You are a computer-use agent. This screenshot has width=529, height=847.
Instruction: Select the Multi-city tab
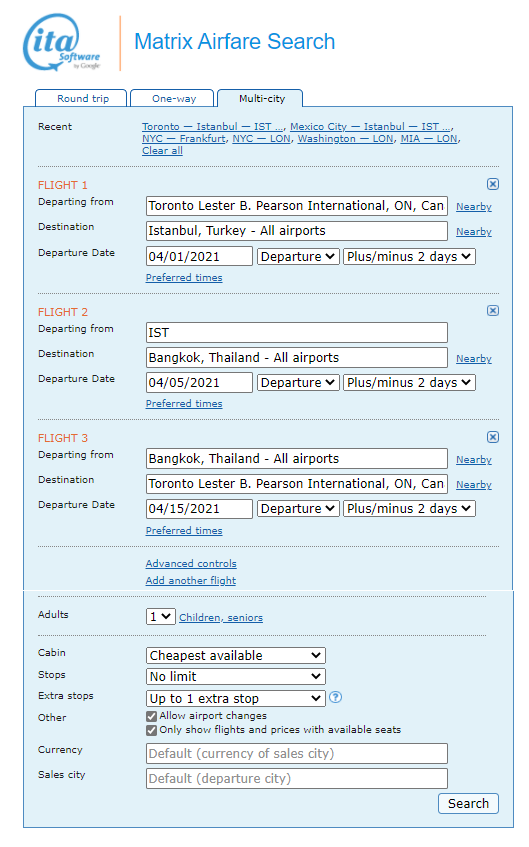click(x=260, y=98)
